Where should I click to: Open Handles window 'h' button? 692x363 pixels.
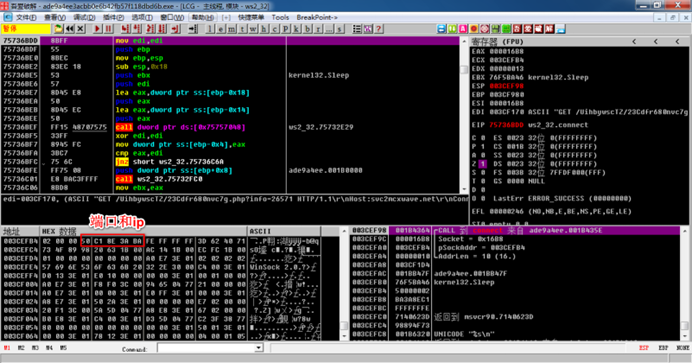tap(264, 29)
